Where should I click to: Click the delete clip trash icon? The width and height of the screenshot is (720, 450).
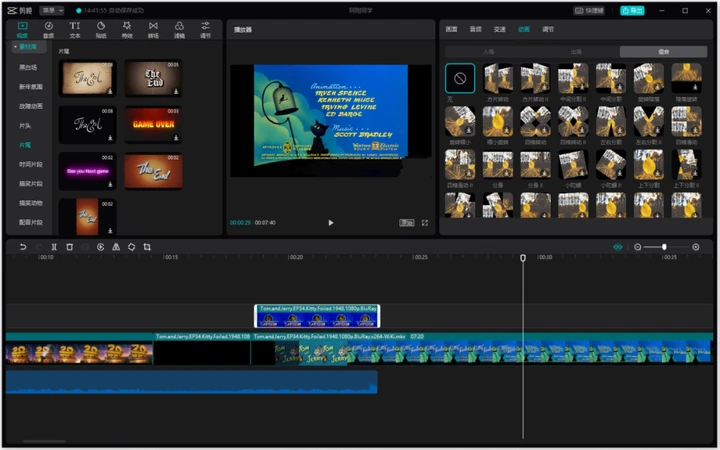tap(70, 247)
